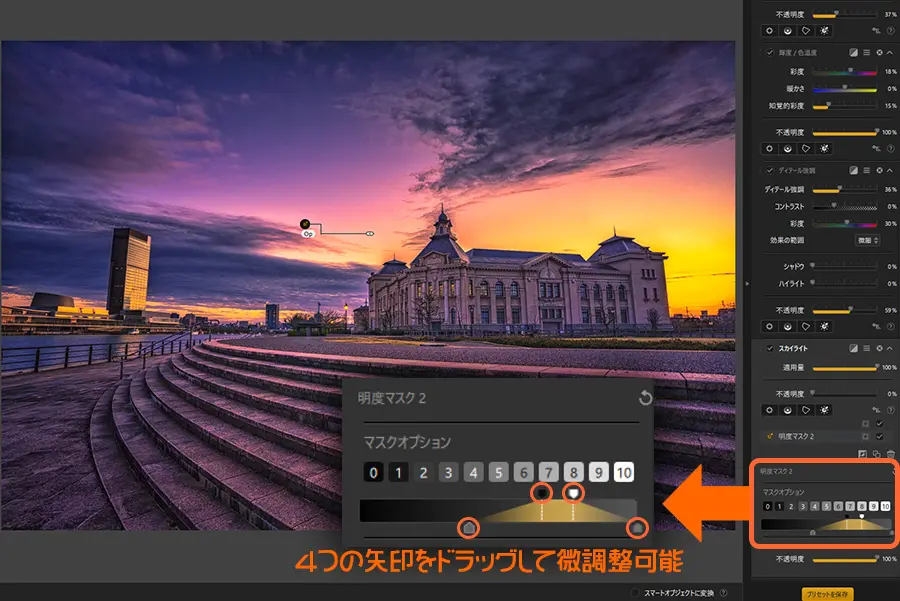Adjust 彩度 slider showing 30%

tap(844, 224)
